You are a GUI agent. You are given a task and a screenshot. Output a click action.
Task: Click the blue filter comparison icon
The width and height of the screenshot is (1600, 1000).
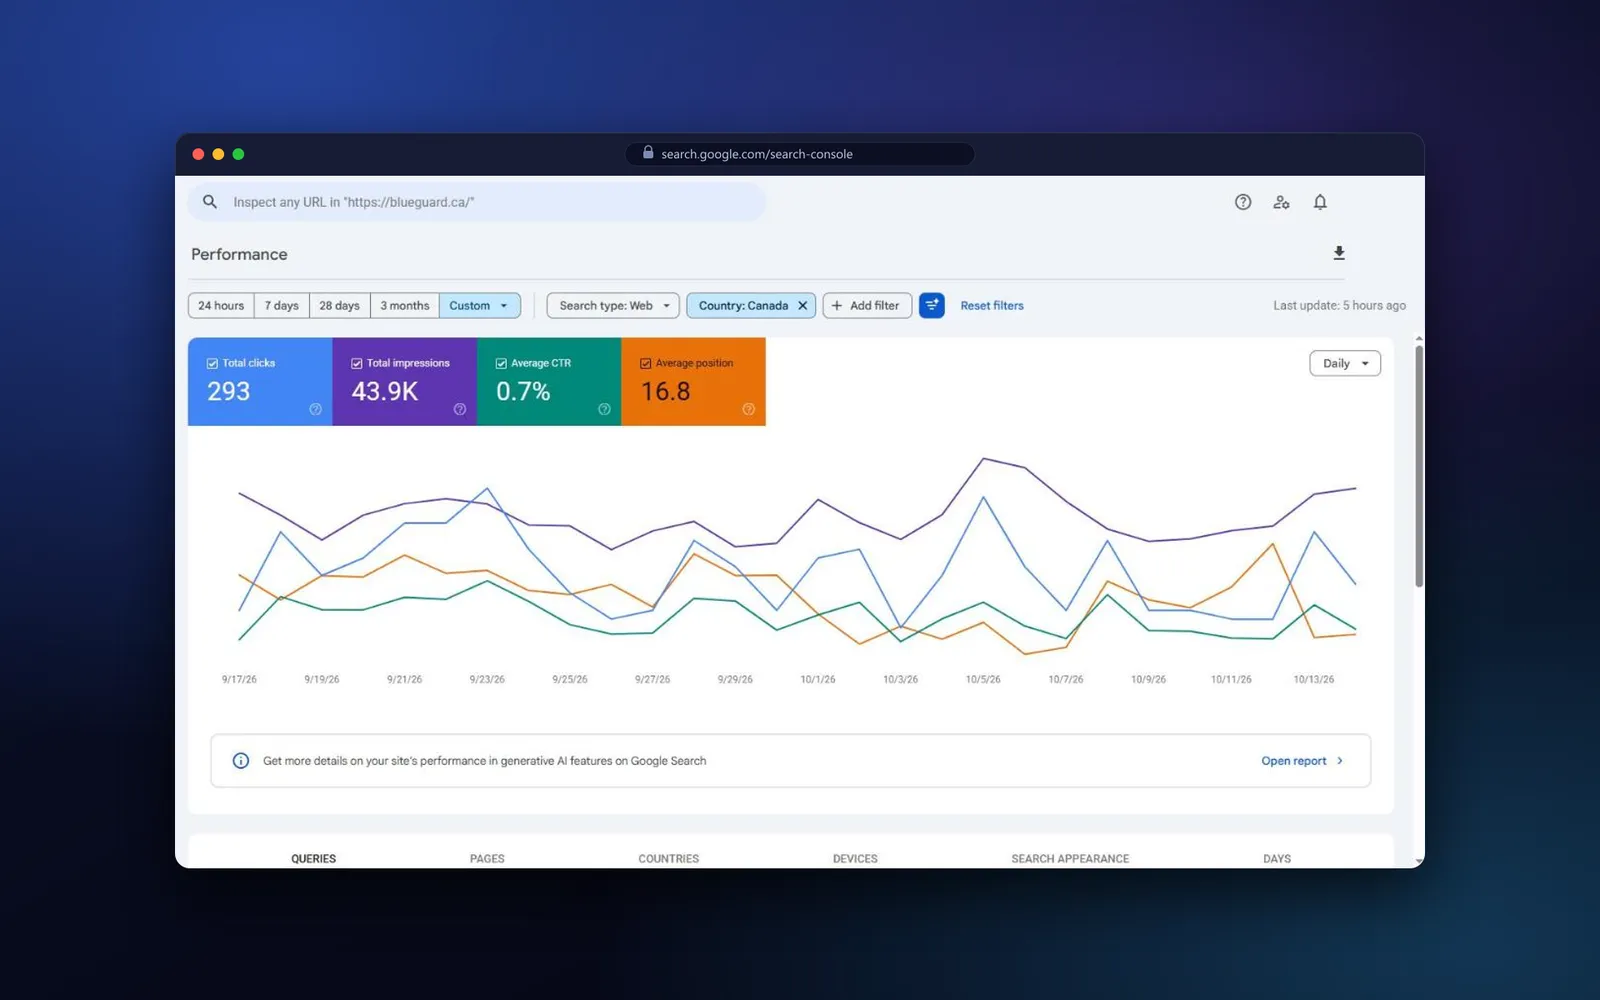932,305
